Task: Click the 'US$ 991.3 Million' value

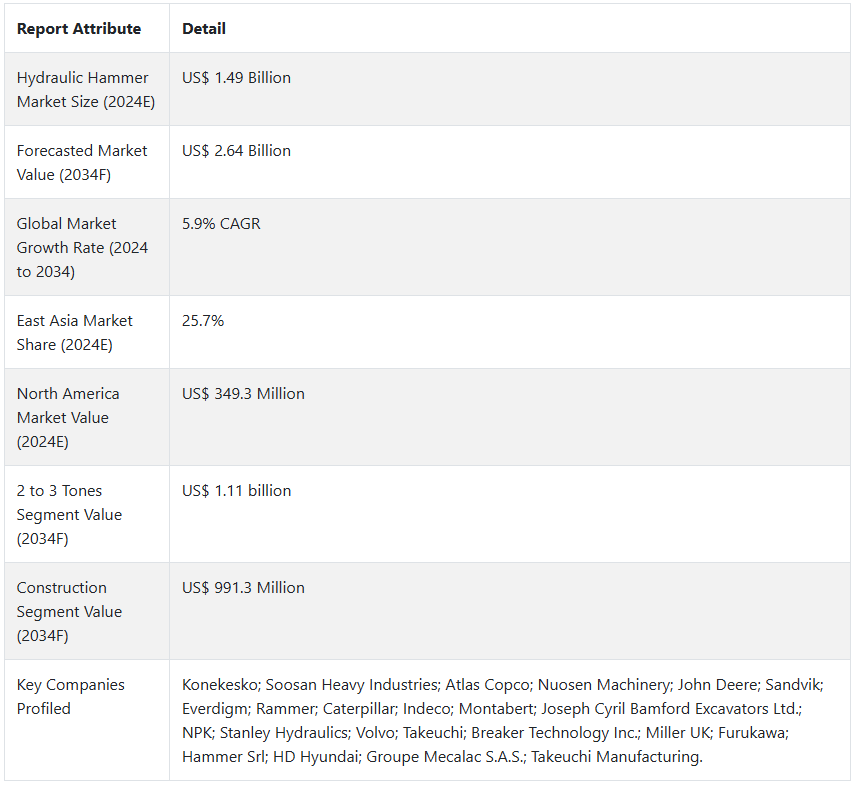Action: [x=243, y=588]
